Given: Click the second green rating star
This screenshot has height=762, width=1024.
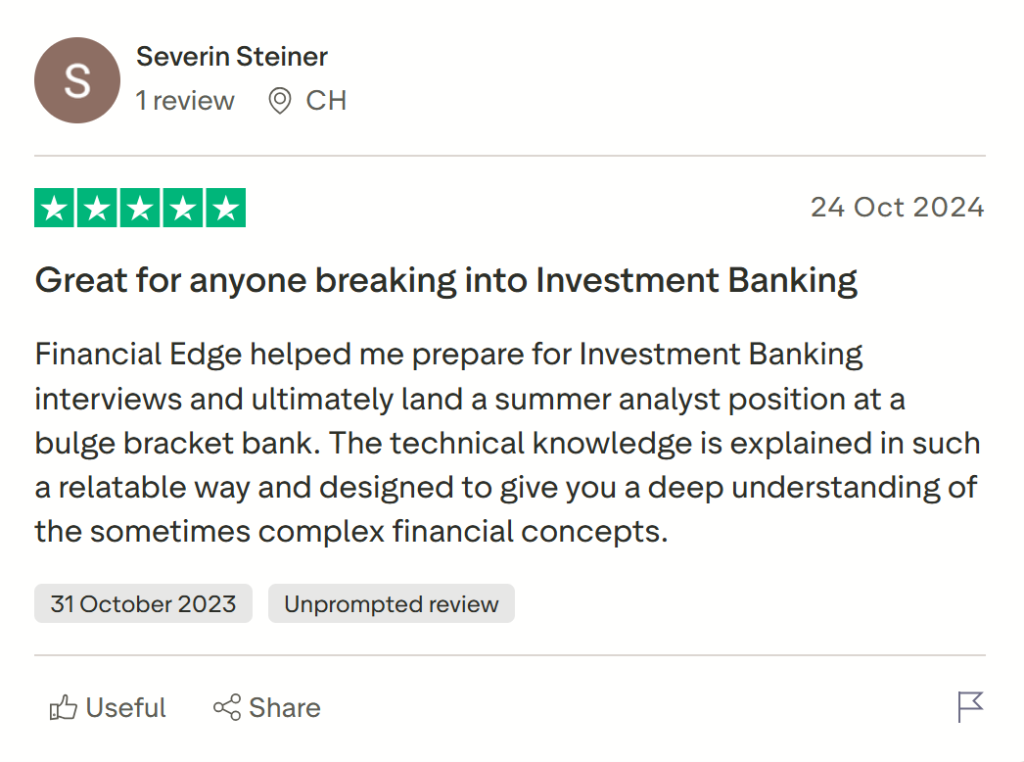Looking at the screenshot, I should [98, 207].
